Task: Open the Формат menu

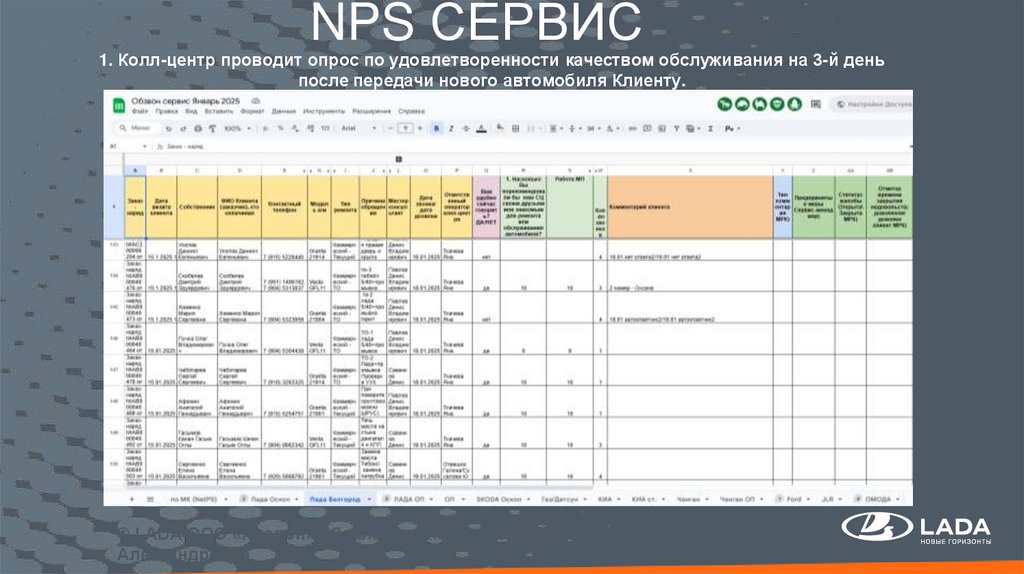Action: coord(252,112)
